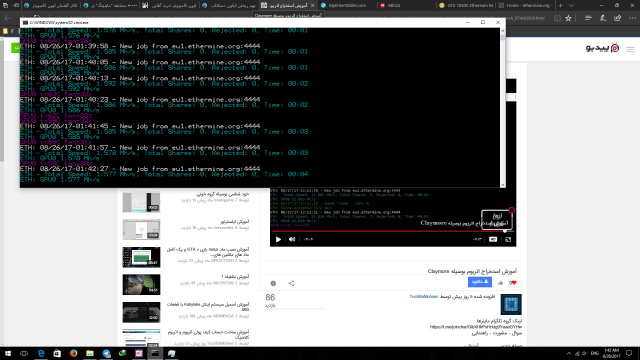Close the active video tutorial browser tab
This screenshot has width=640, height=360.
(x=312, y=5)
